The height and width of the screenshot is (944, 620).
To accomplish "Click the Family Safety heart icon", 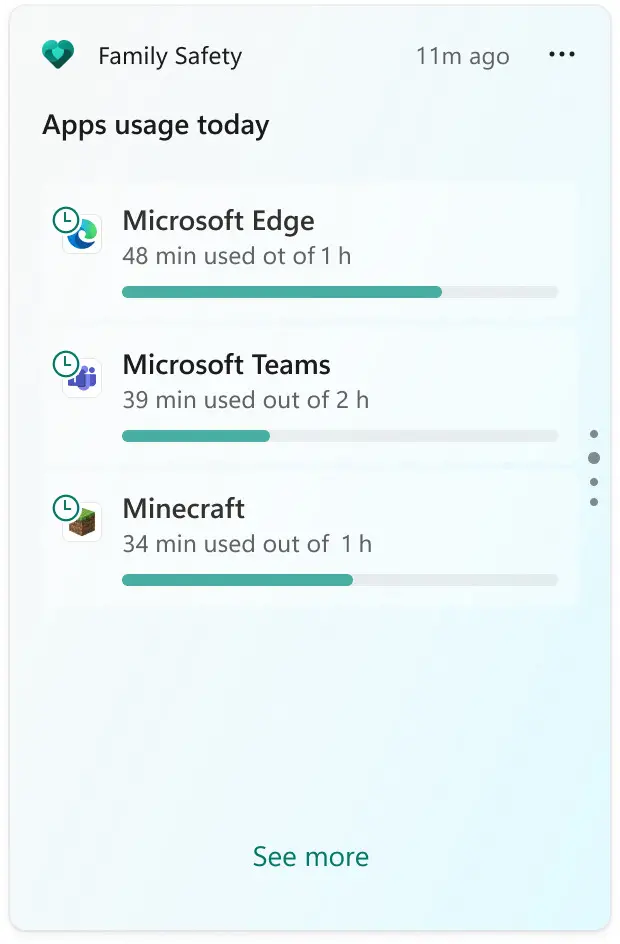I will click(x=58, y=56).
